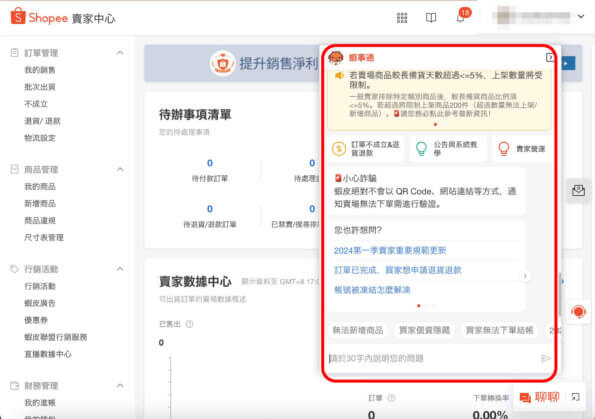Click the green lightbulb icon
Screen dimensions: 595x419
tap(421, 148)
